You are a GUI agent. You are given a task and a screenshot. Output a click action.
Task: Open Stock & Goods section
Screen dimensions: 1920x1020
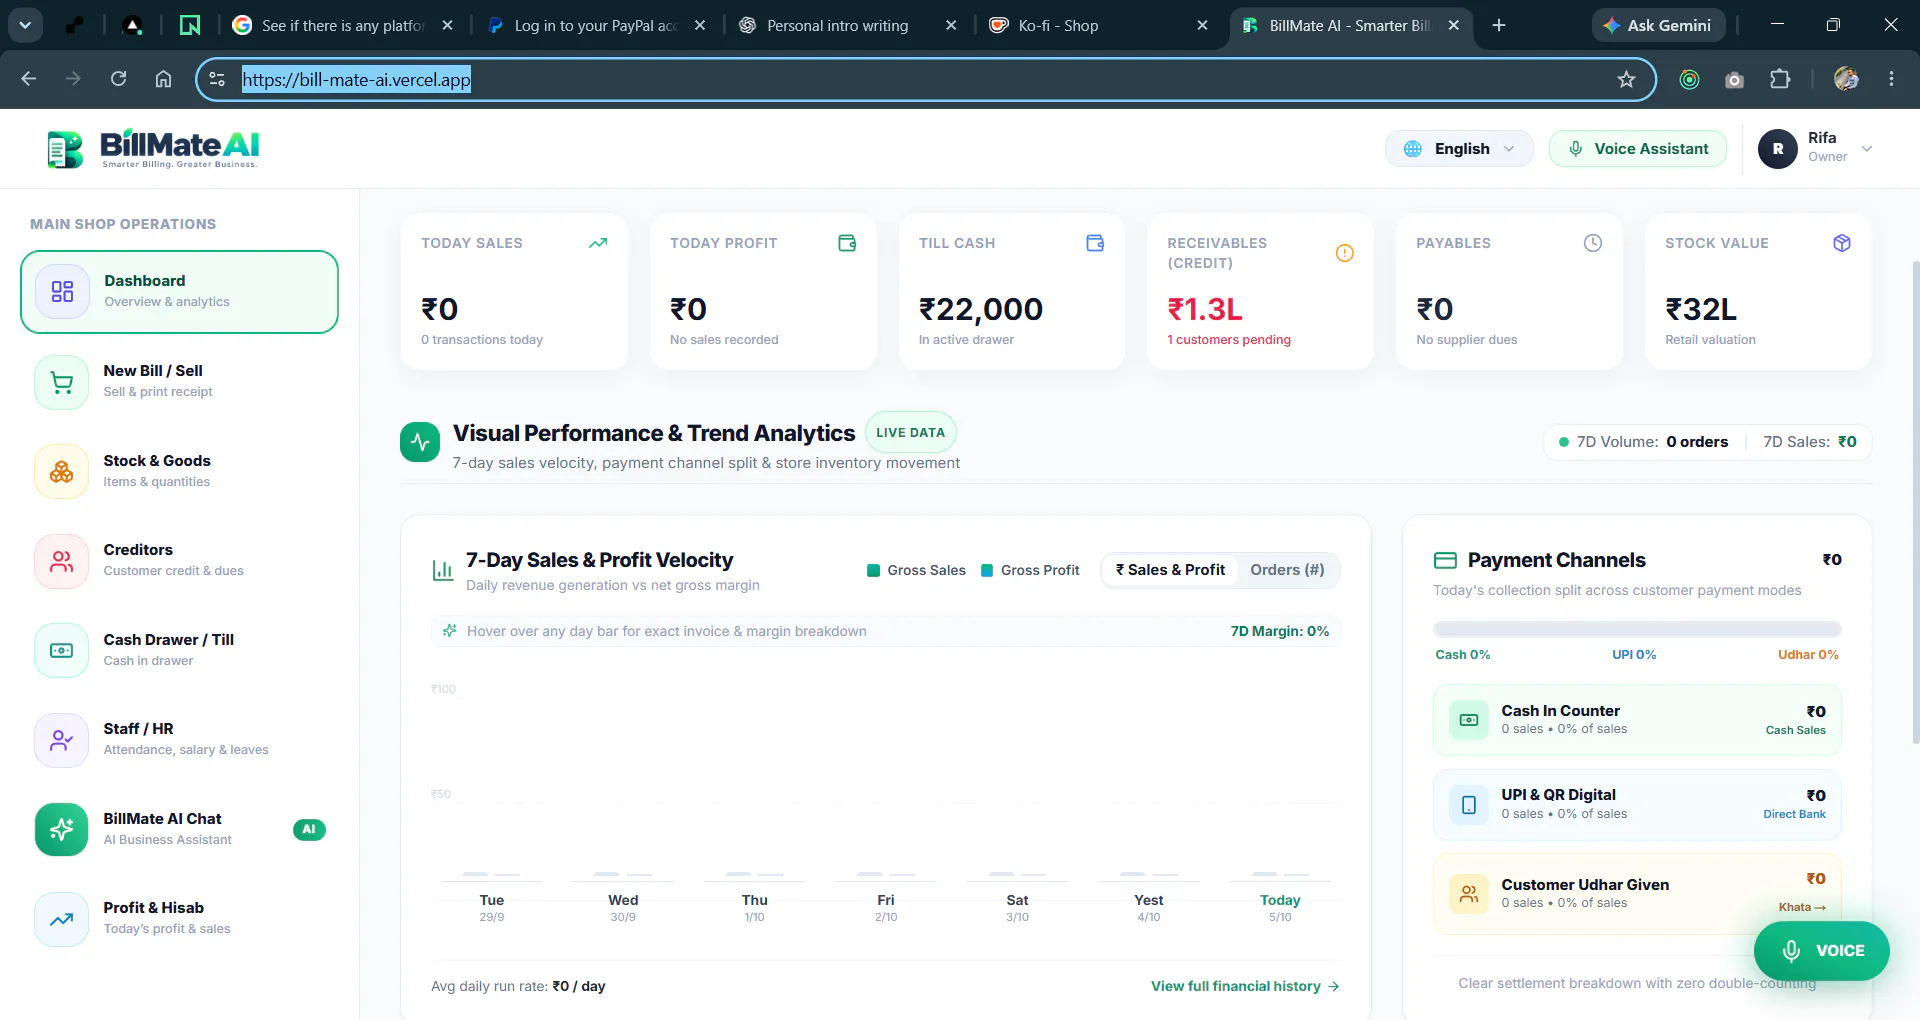[179, 471]
